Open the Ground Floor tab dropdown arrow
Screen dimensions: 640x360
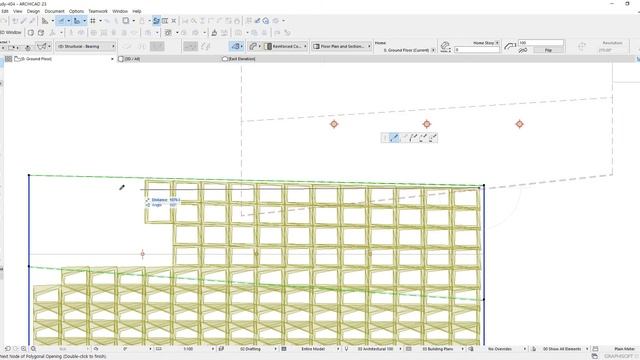[112, 59]
